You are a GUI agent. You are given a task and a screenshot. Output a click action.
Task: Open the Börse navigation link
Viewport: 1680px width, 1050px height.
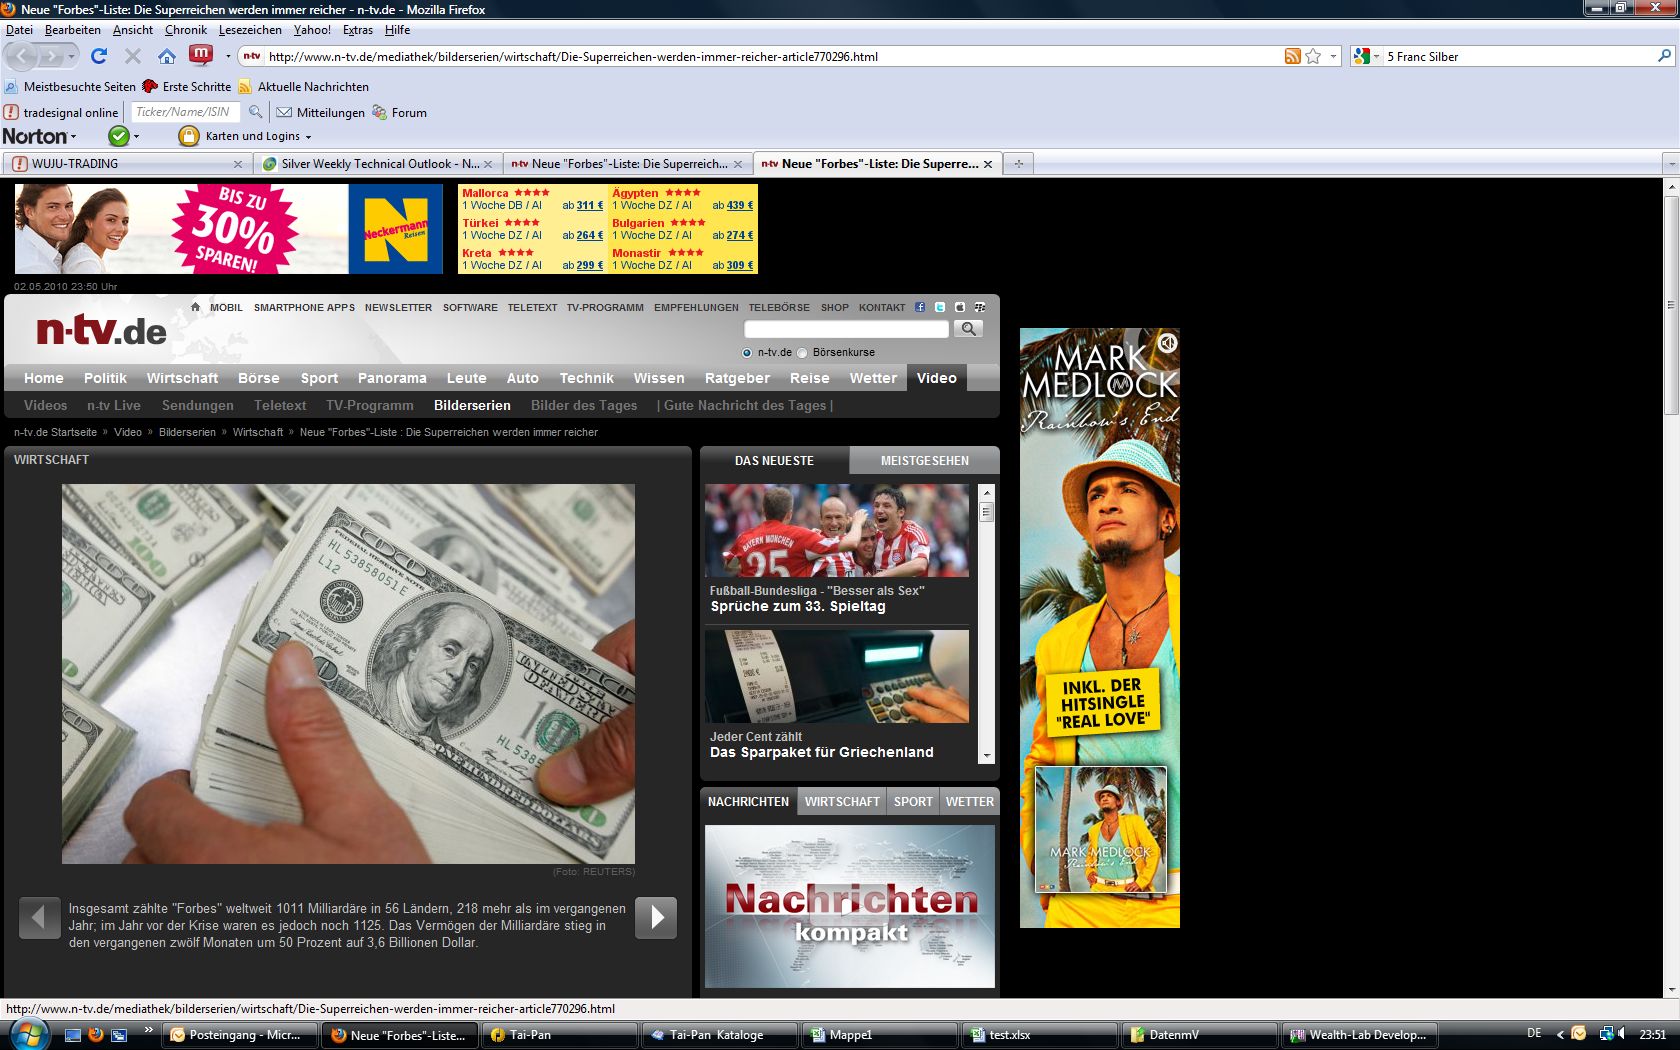258,378
